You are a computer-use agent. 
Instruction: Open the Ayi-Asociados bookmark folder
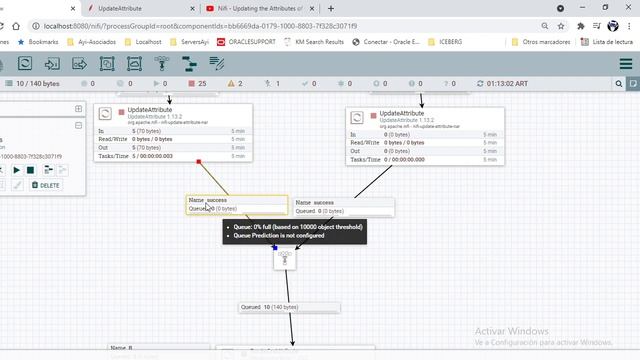91,42
